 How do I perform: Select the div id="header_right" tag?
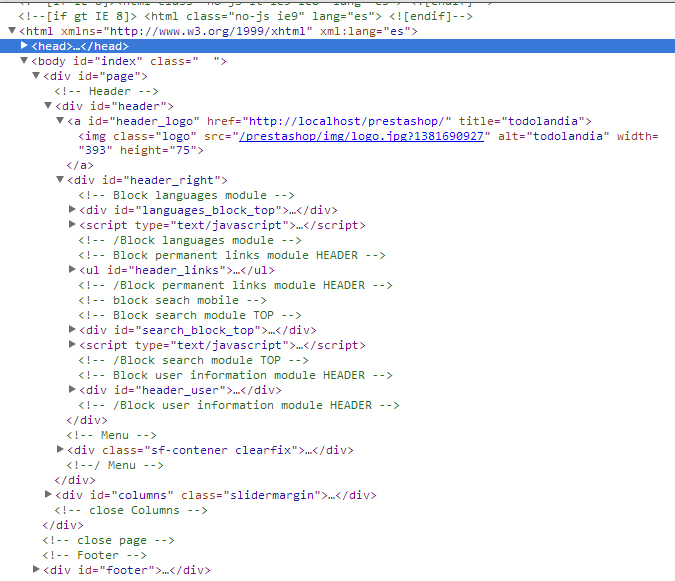(x=147, y=180)
